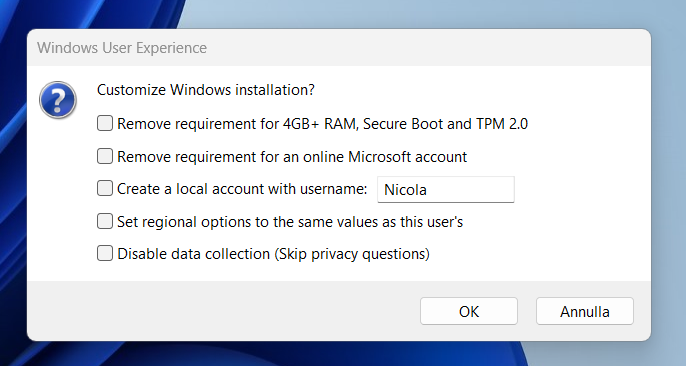Image resolution: width=686 pixels, height=366 pixels.
Task: Enable Set regional options to this user's values
Action: pyautogui.click(x=105, y=221)
